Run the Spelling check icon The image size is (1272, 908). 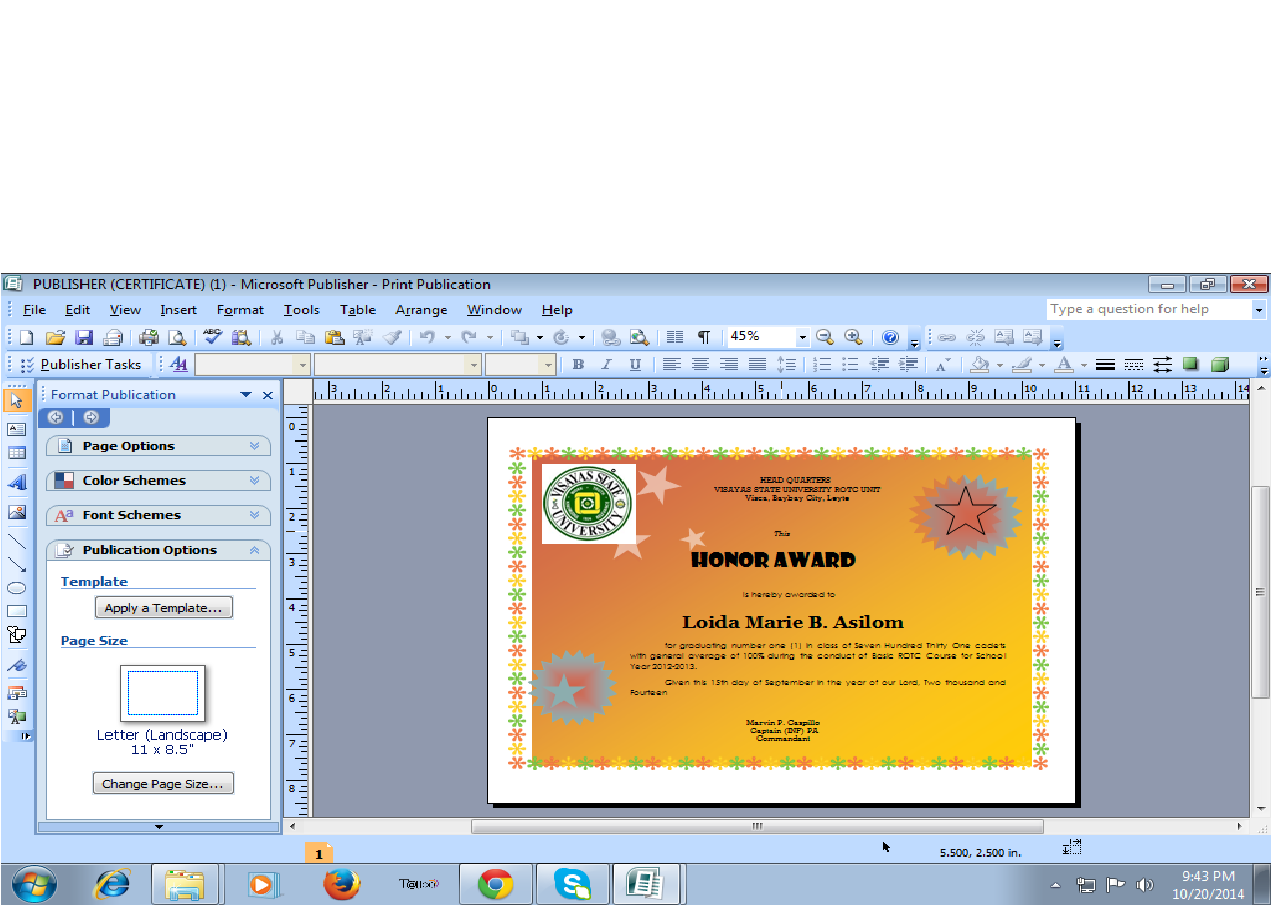click(211, 337)
